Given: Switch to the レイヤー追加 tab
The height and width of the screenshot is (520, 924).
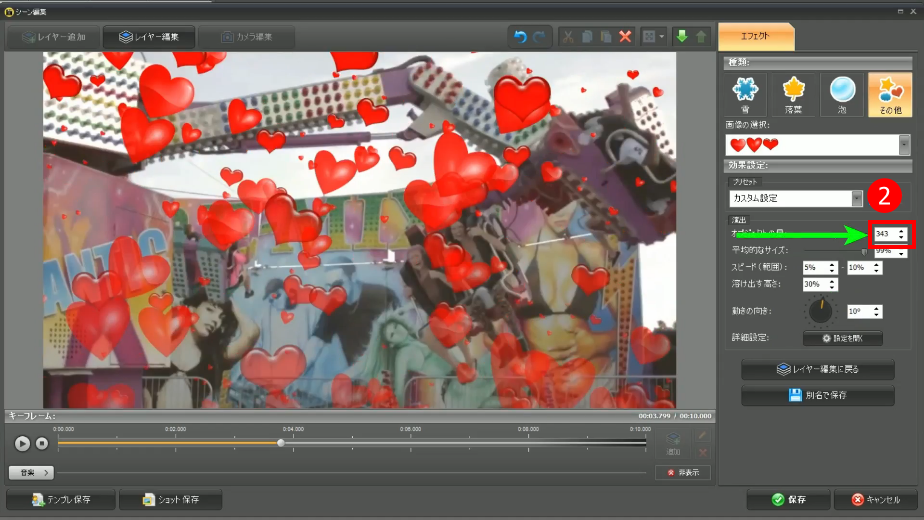Looking at the screenshot, I should (51, 37).
